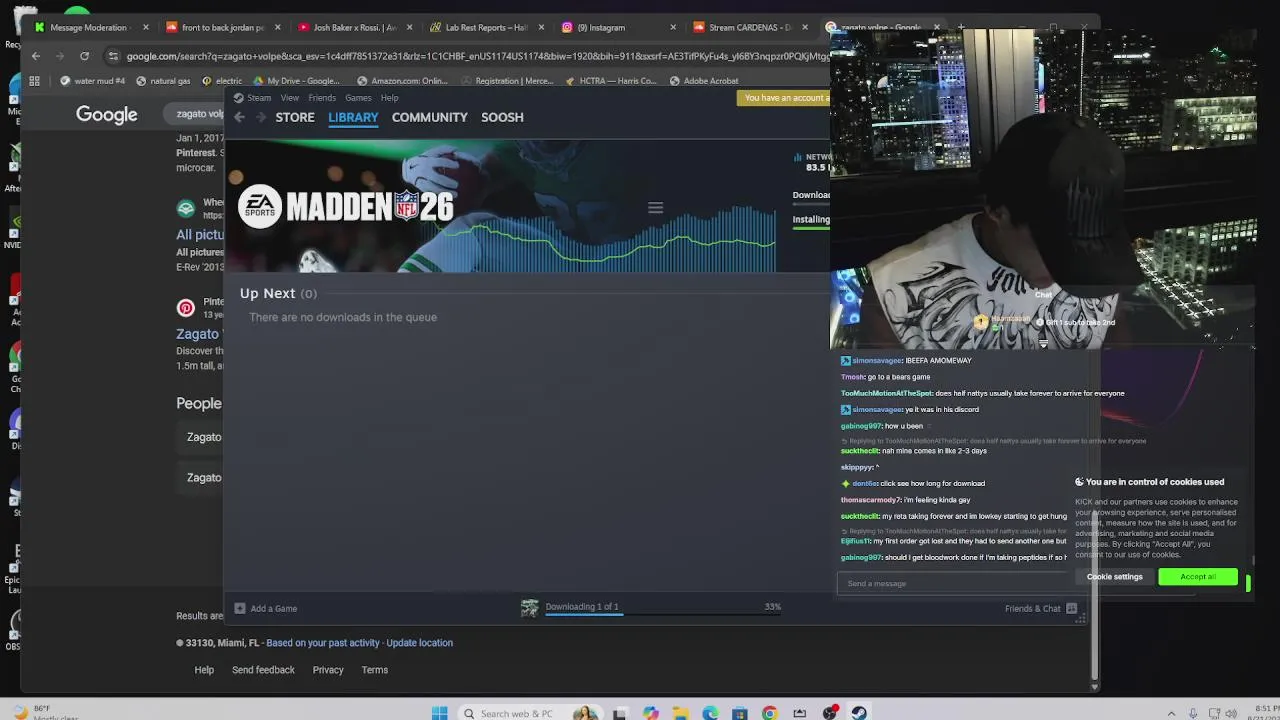Image resolution: width=1280 pixels, height=720 pixels.
Task: Switch to the Steam LIBRARY tab
Action: coord(353,117)
